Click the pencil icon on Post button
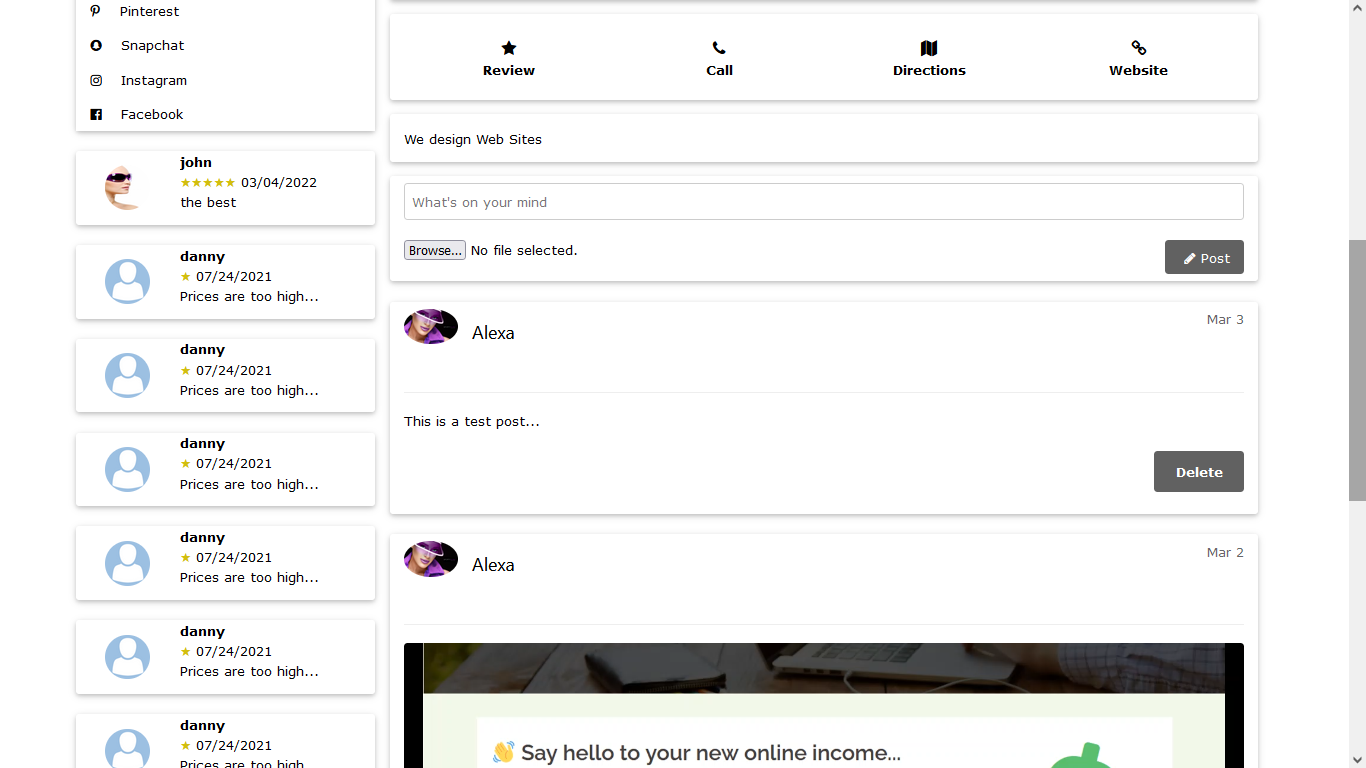The width and height of the screenshot is (1366, 768). pos(1189,258)
